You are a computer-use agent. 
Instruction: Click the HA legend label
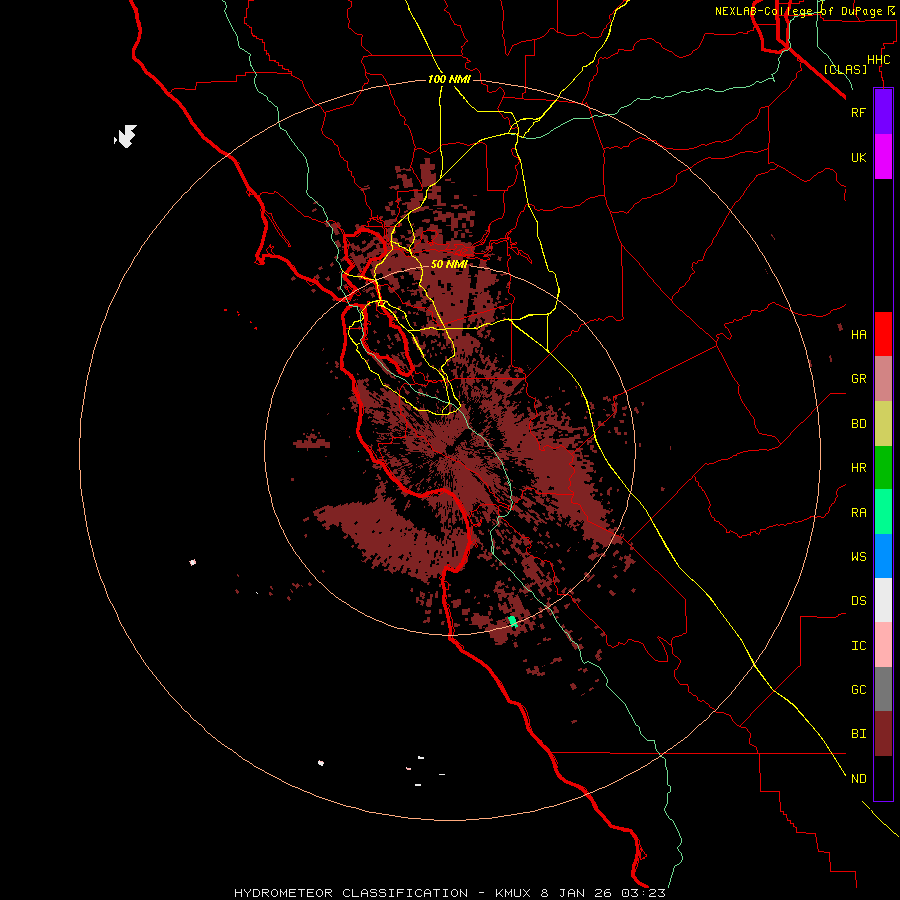859,335
